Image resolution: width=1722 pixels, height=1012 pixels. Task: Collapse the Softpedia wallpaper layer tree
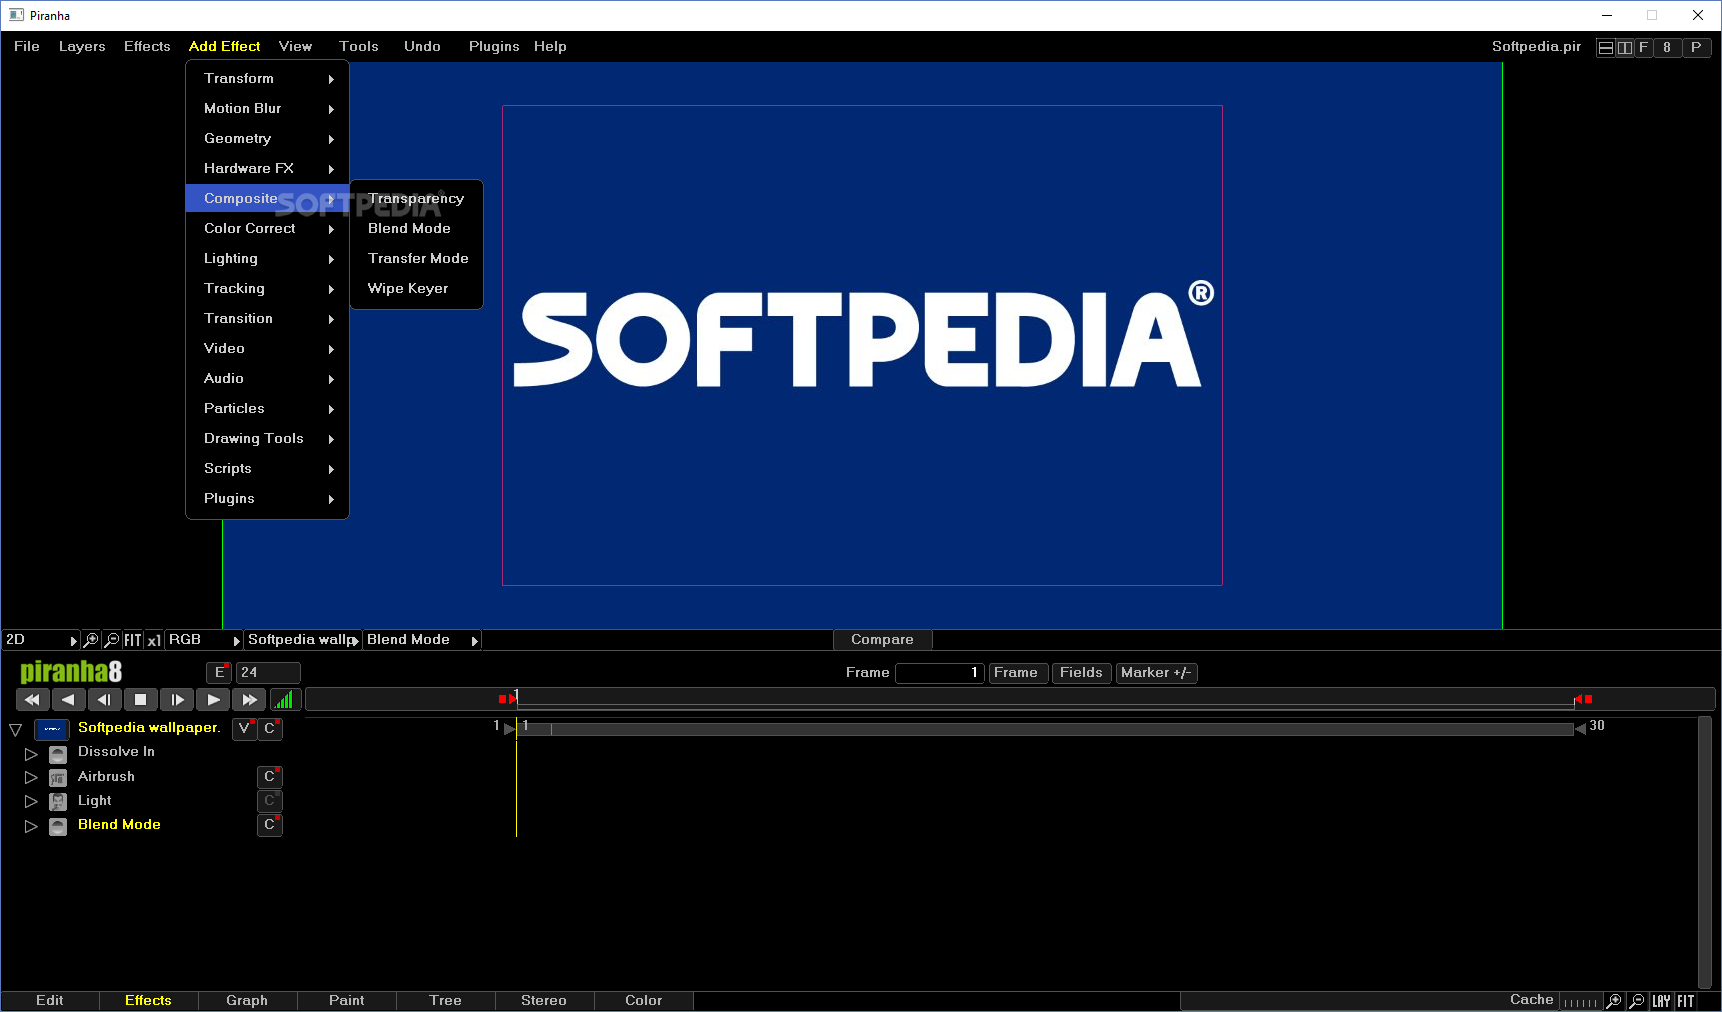[x=15, y=730]
